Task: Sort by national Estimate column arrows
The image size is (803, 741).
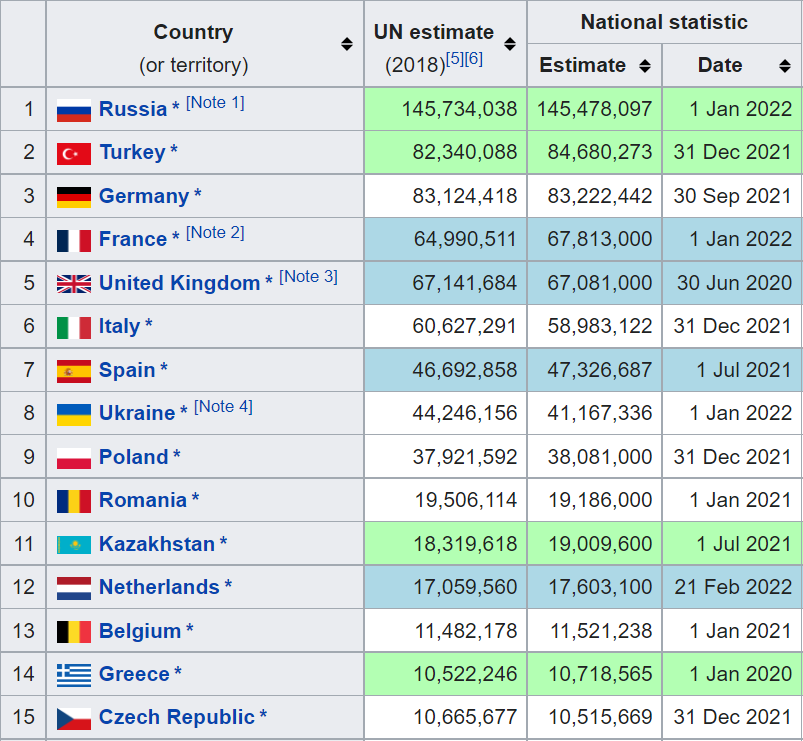Action: 645,66
